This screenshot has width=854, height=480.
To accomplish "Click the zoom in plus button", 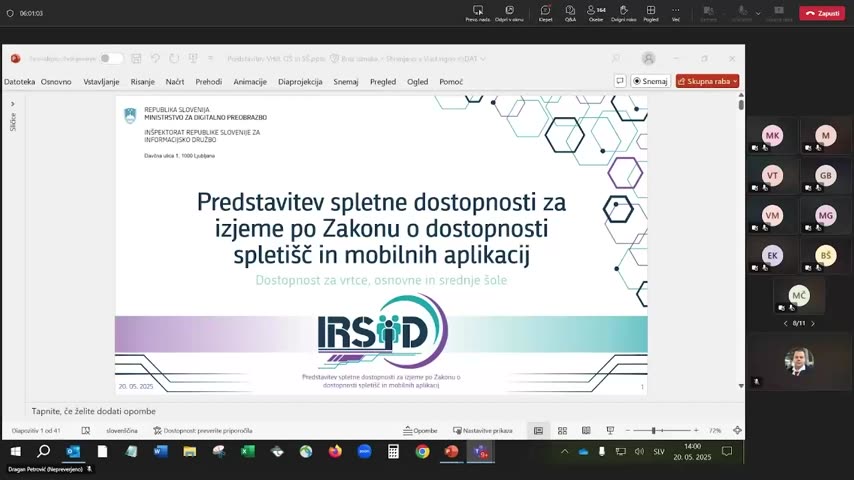I will click(x=696, y=430).
